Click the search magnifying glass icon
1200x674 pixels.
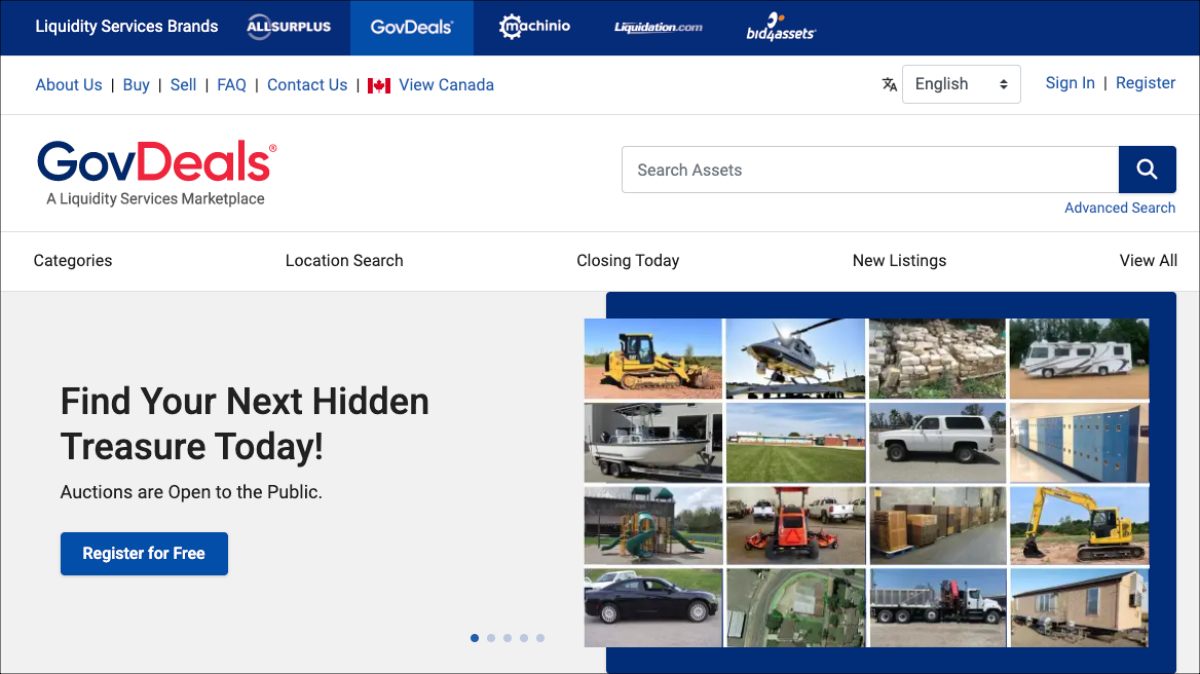click(x=1147, y=169)
